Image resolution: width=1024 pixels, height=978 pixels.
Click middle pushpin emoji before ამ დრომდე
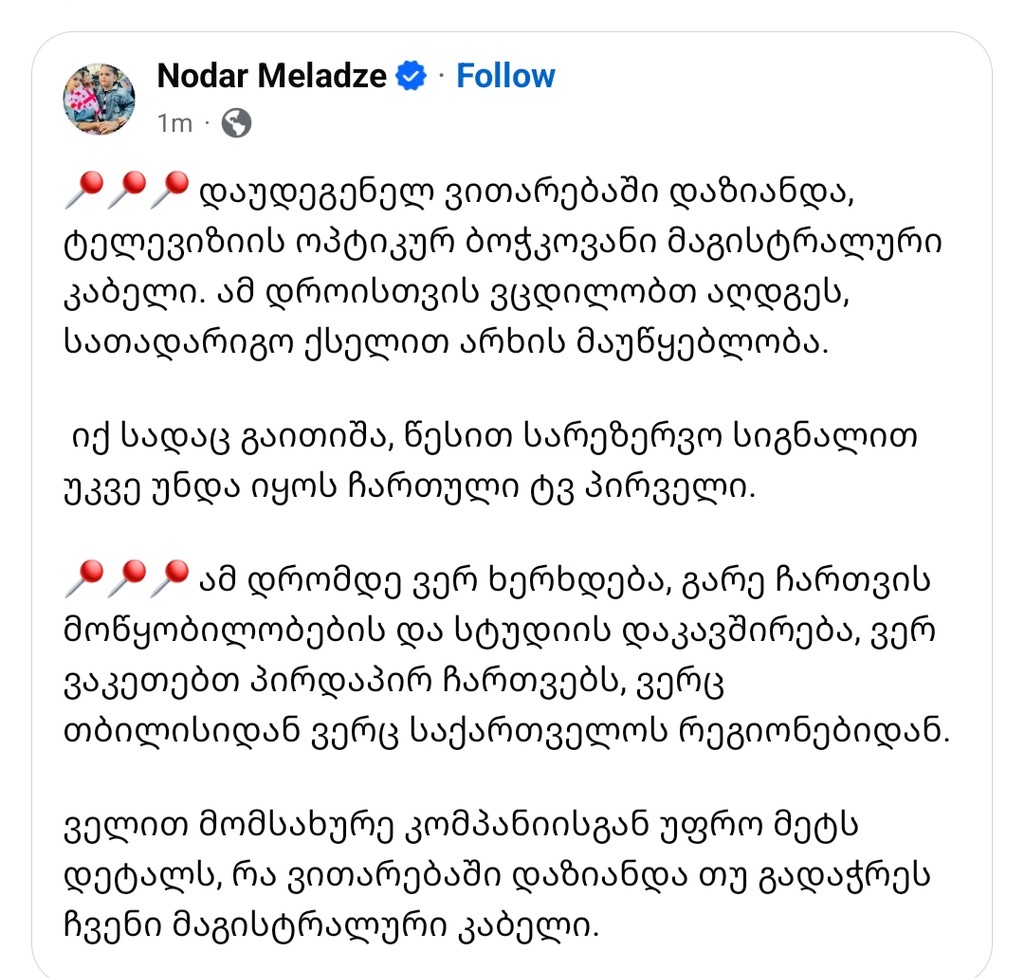pyautogui.click(x=126, y=578)
